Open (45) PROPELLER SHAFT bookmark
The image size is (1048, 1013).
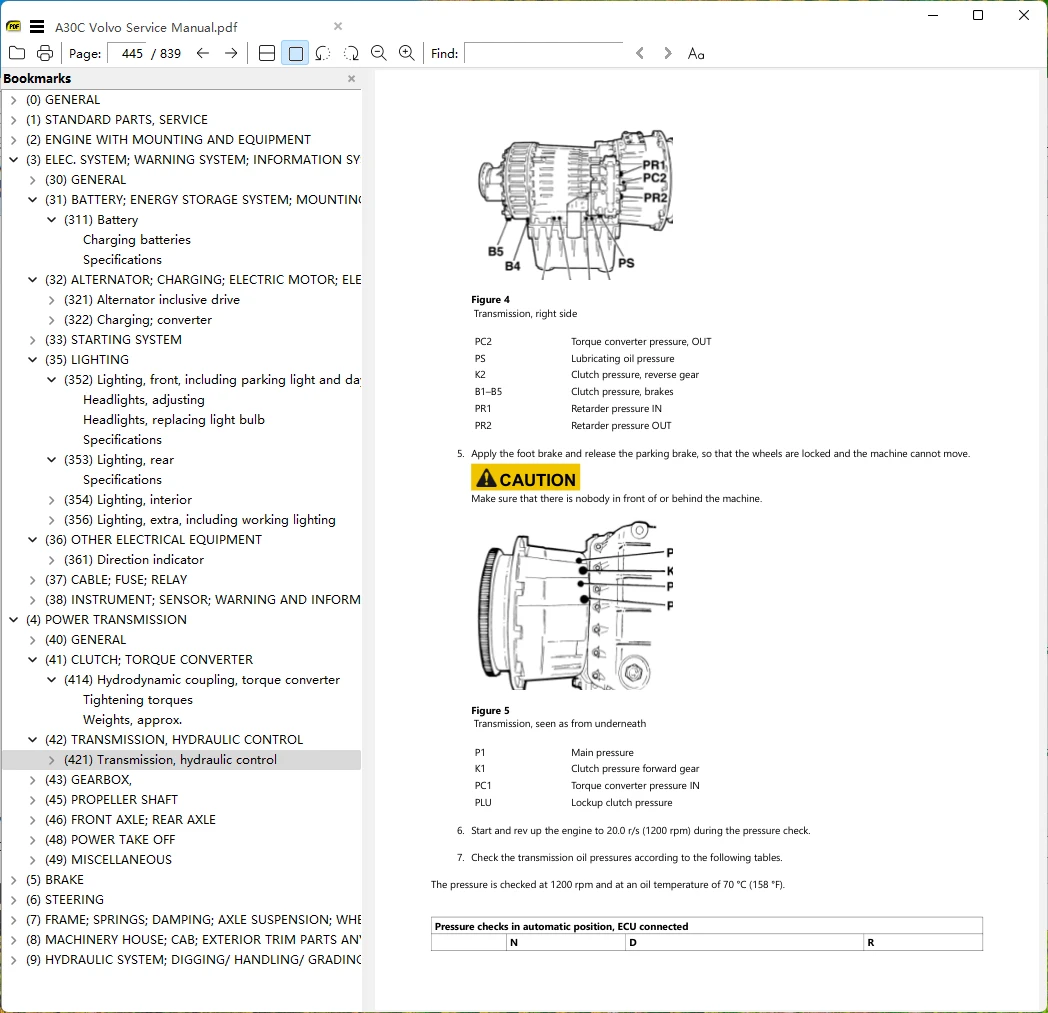pos(112,800)
